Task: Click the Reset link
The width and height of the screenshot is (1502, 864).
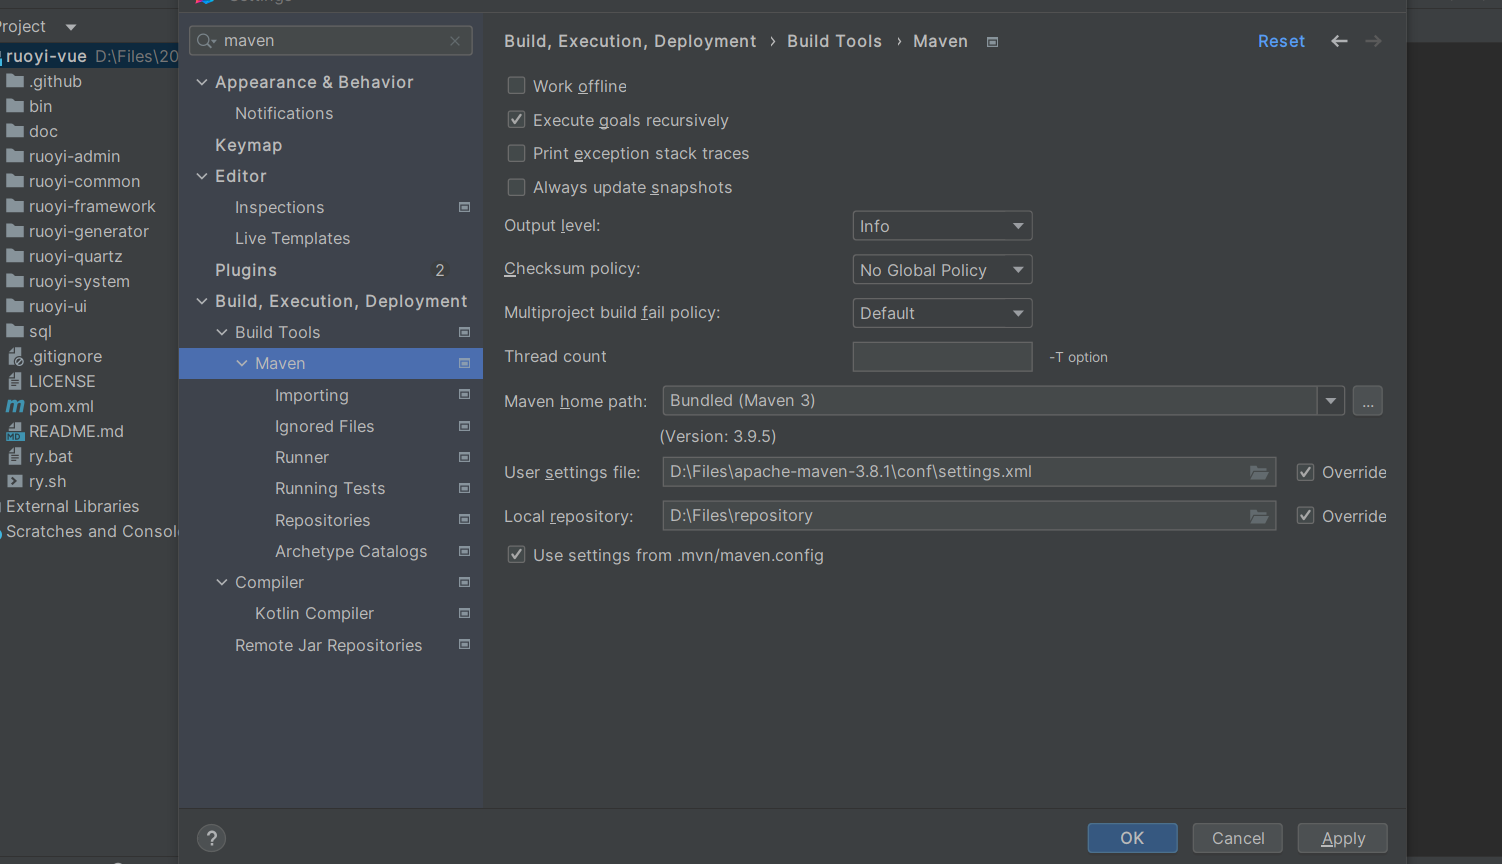Action: pos(1281,41)
